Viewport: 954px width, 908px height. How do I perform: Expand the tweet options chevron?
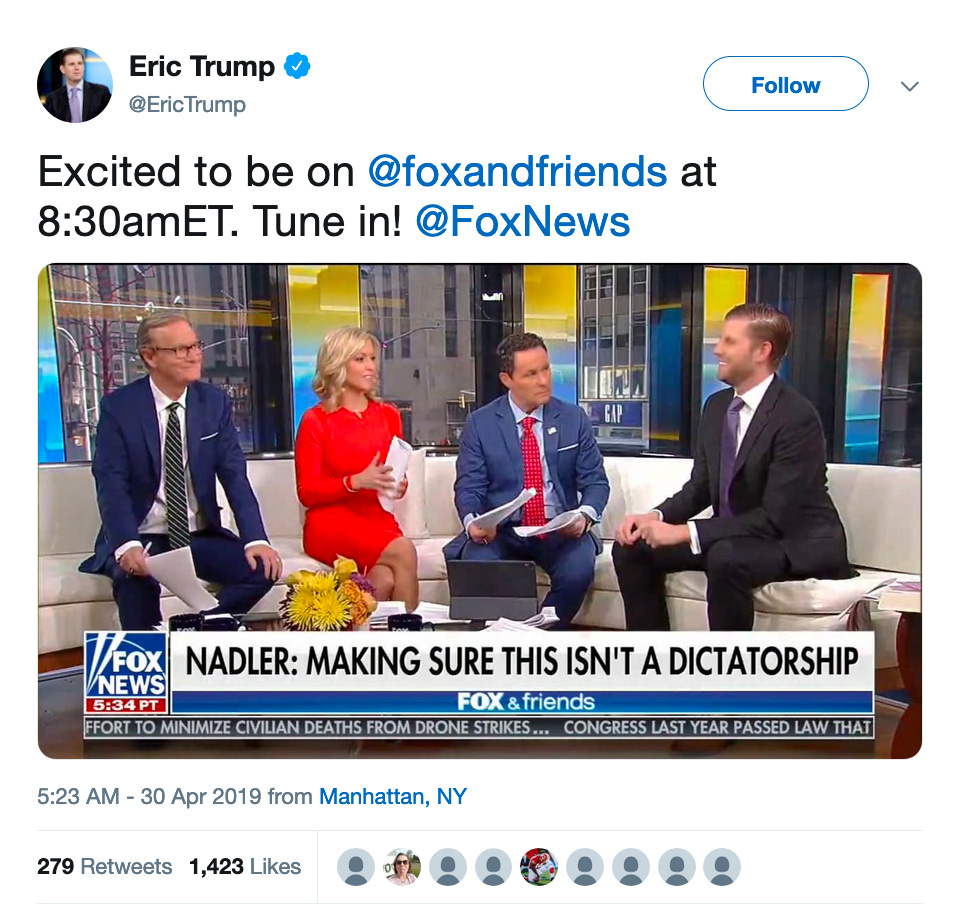910,86
